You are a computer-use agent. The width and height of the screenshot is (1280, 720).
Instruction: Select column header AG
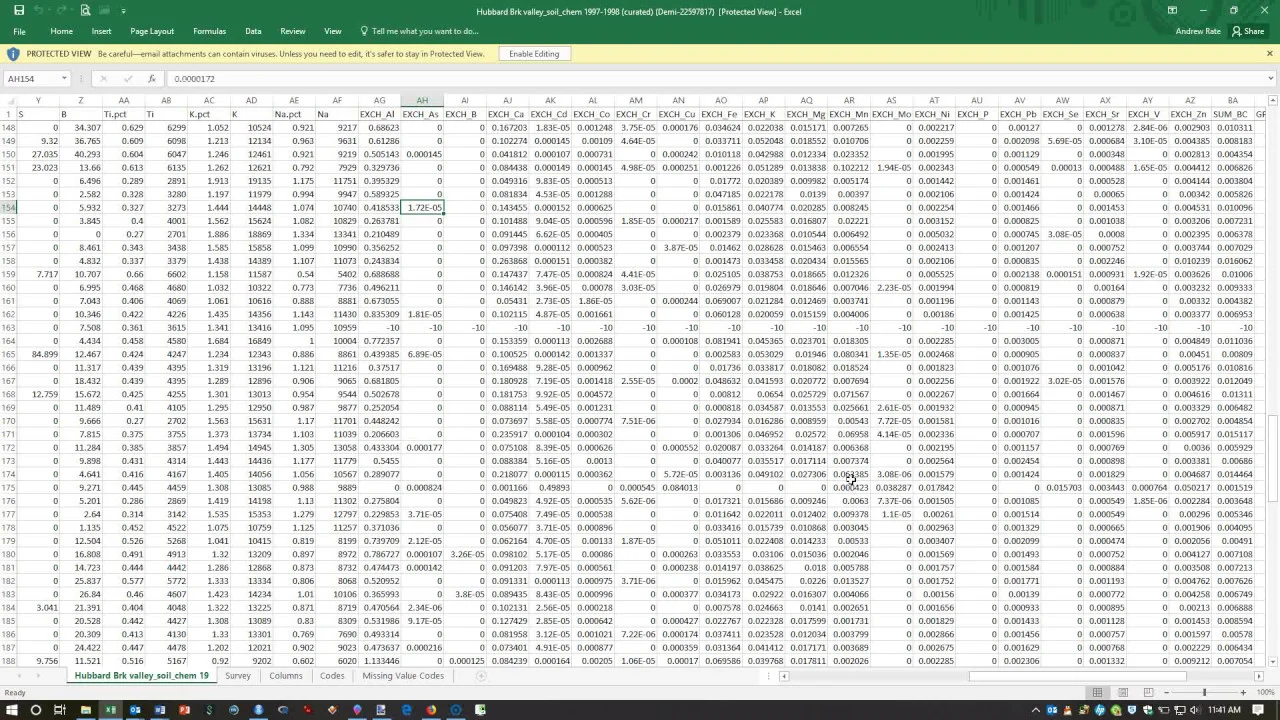click(x=379, y=100)
